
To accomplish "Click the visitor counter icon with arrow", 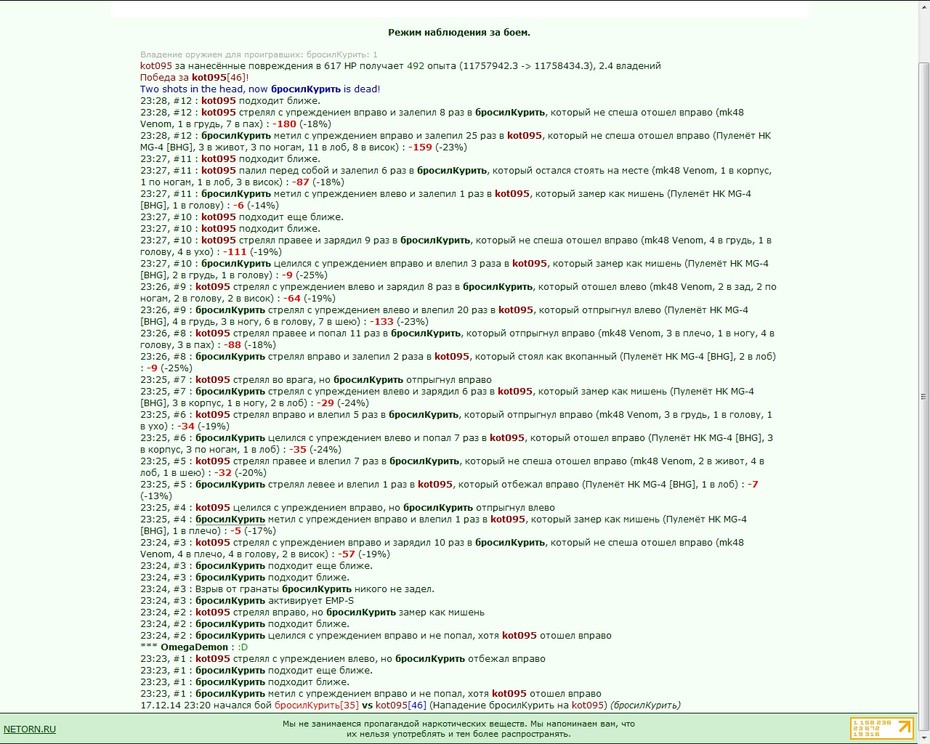I will click(881, 728).
